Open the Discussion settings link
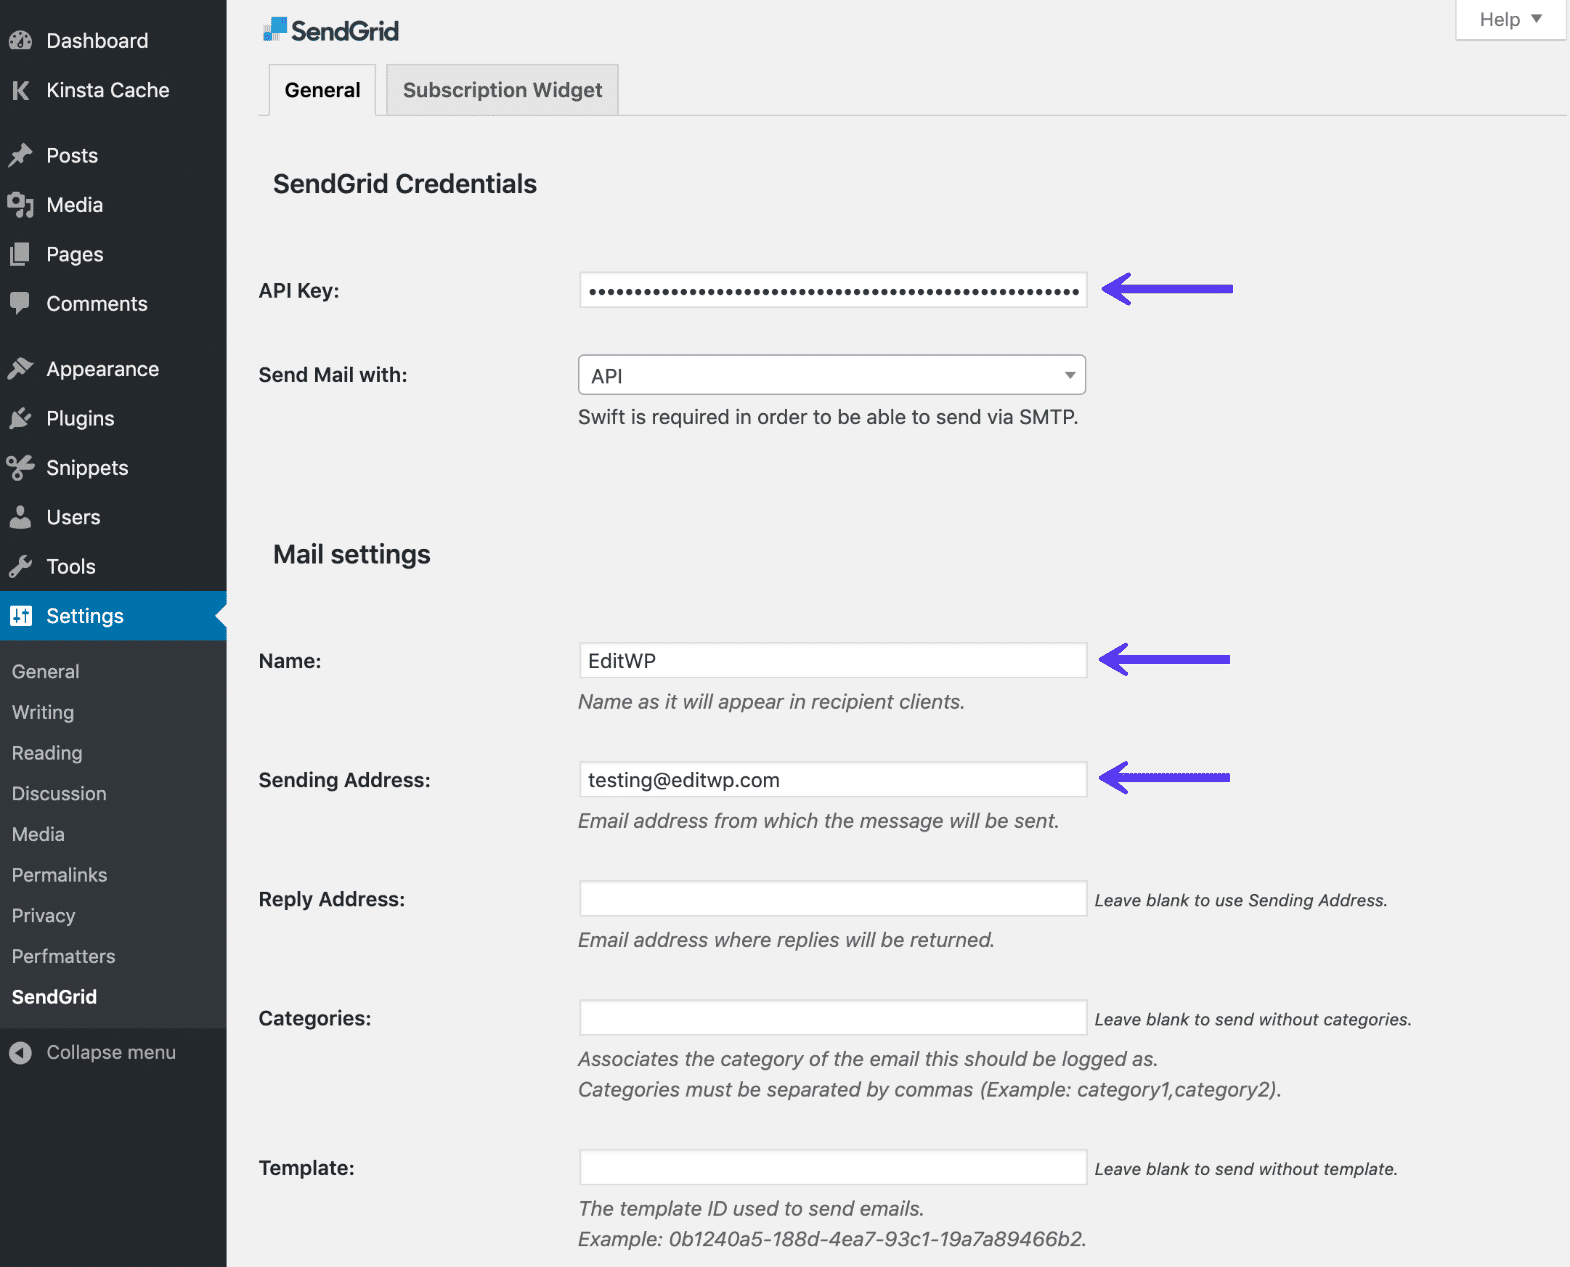Viewport: 1570px width, 1267px height. click(x=59, y=794)
